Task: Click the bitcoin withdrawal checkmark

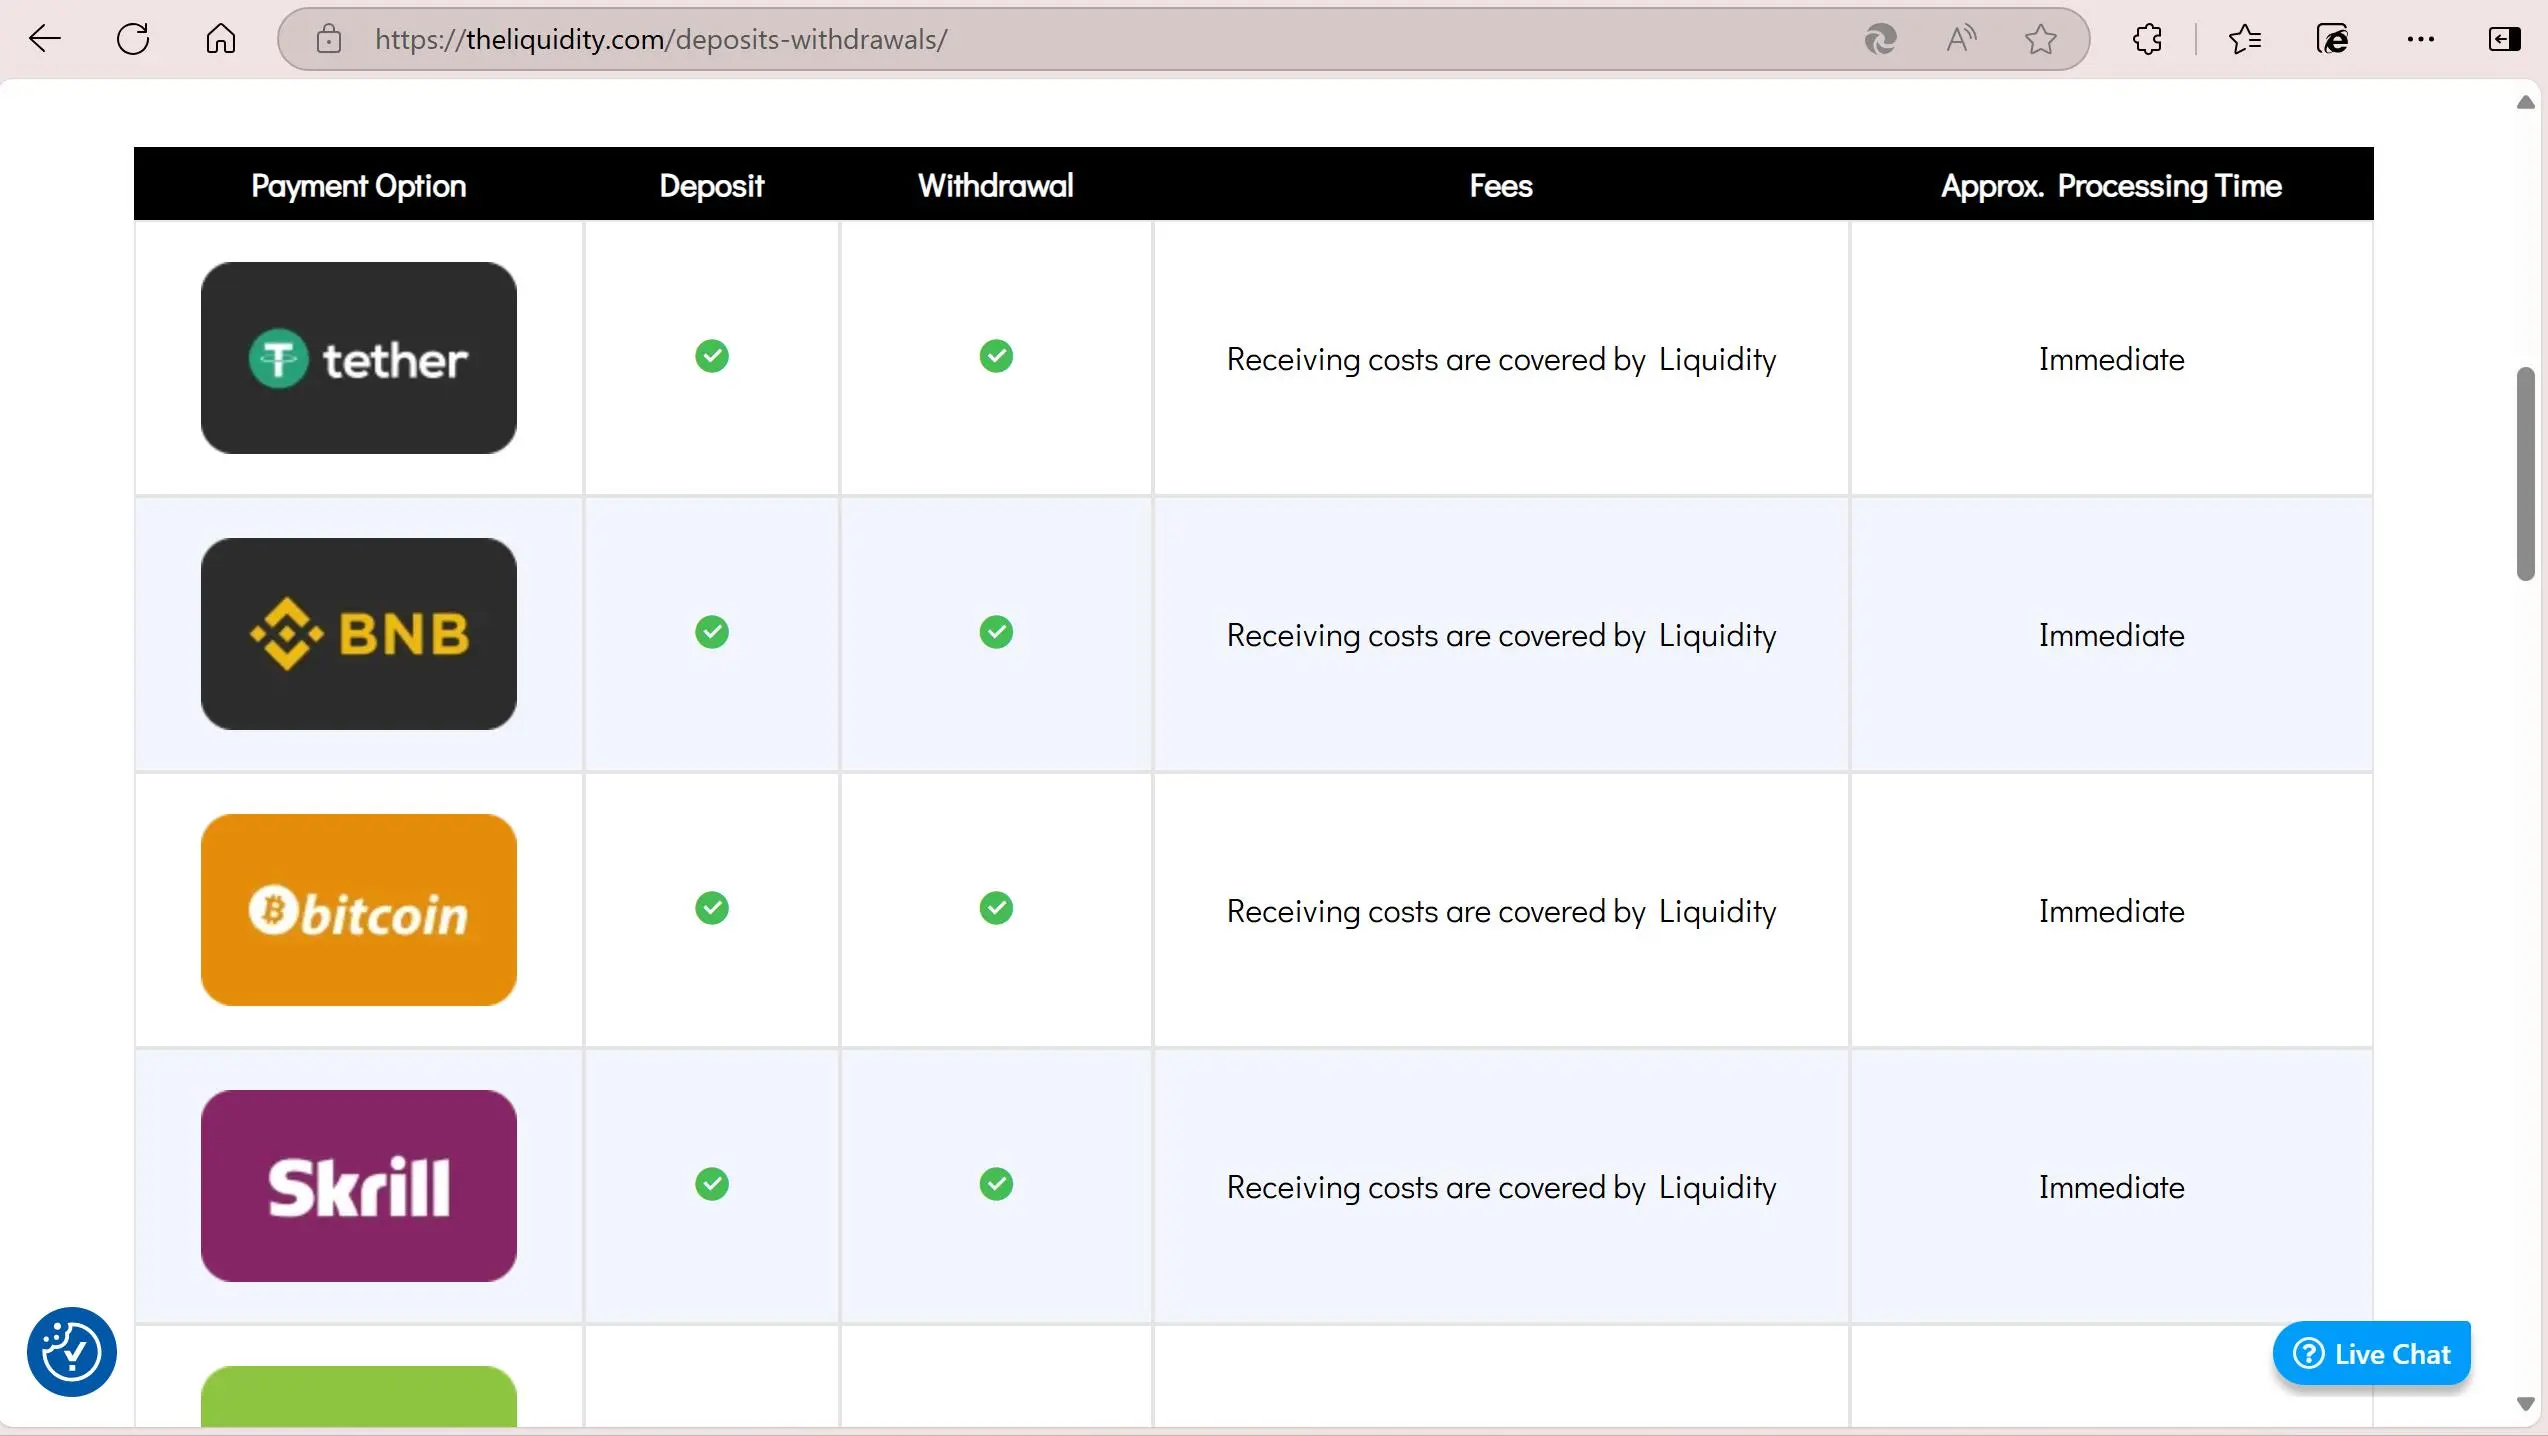Action: coord(996,908)
